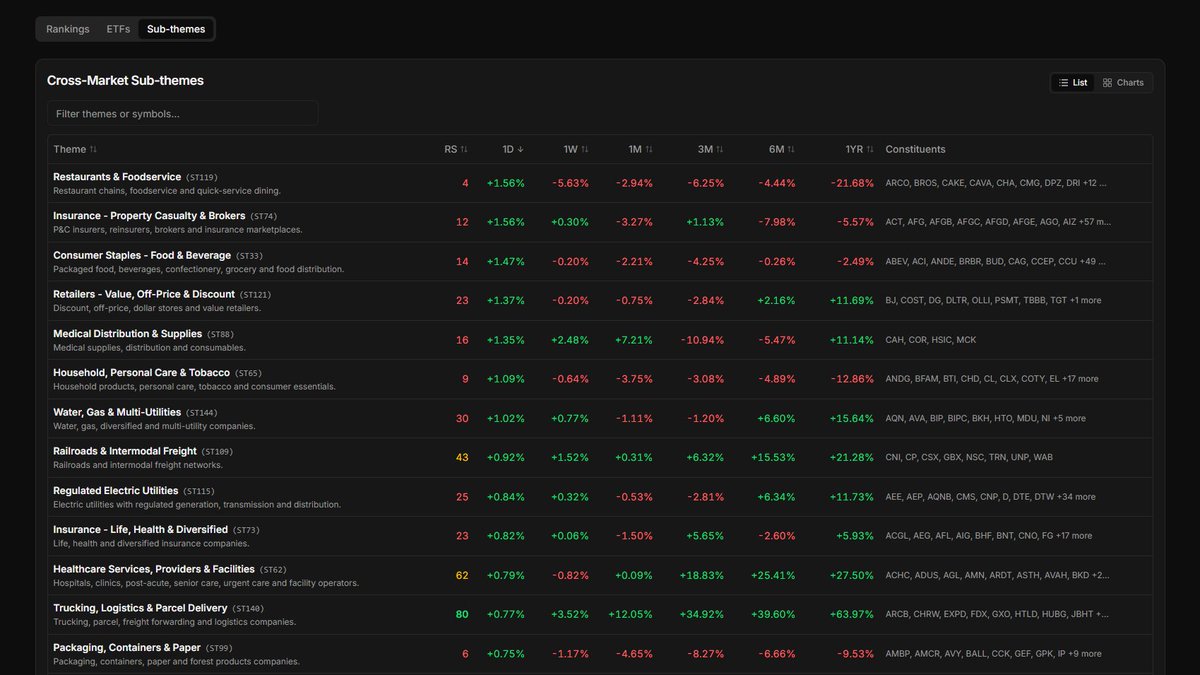Focus the Filter themes or symbols field
Image resolution: width=1200 pixels, height=675 pixels.
[x=183, y=113]
